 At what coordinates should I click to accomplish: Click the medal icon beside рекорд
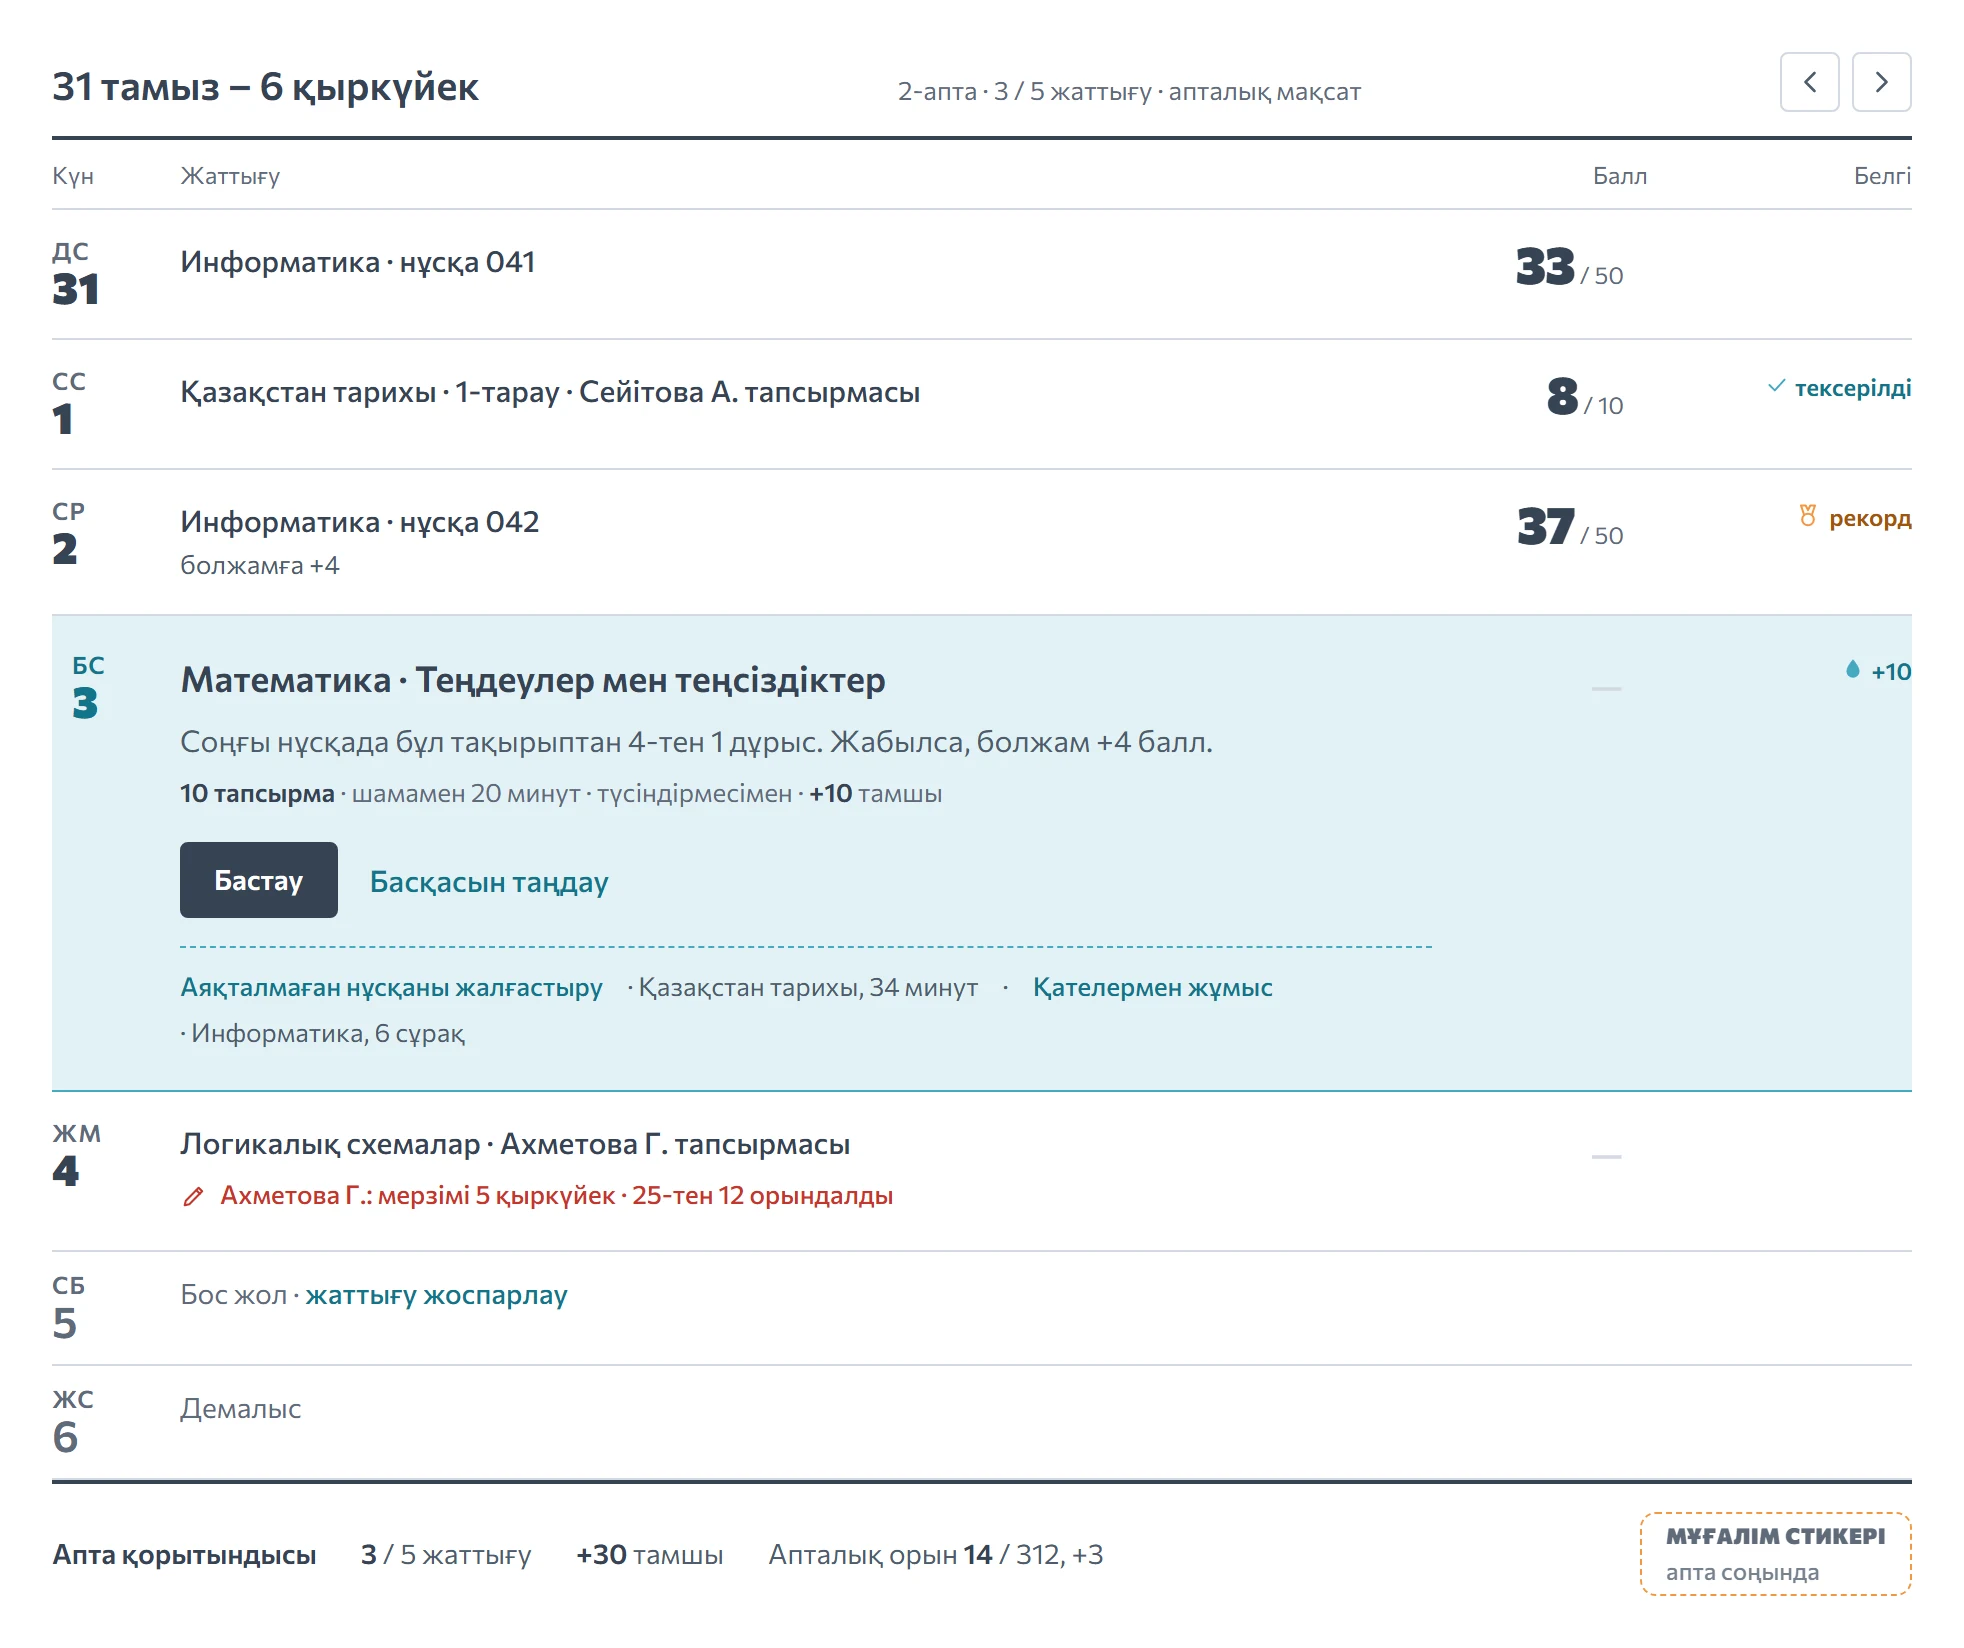tap(1807, 516)
